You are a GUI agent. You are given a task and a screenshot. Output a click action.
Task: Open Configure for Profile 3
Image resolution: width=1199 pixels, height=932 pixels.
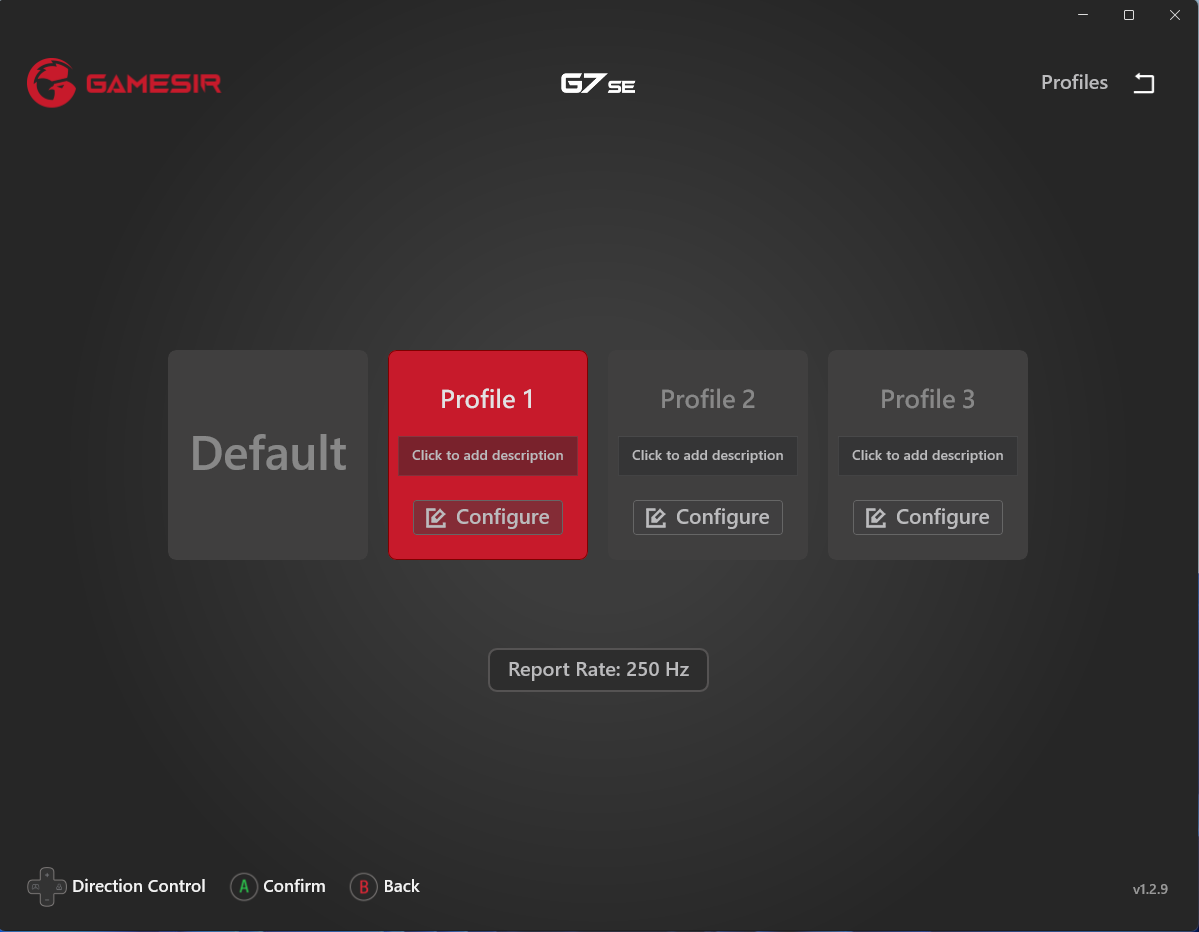(928, 517)
